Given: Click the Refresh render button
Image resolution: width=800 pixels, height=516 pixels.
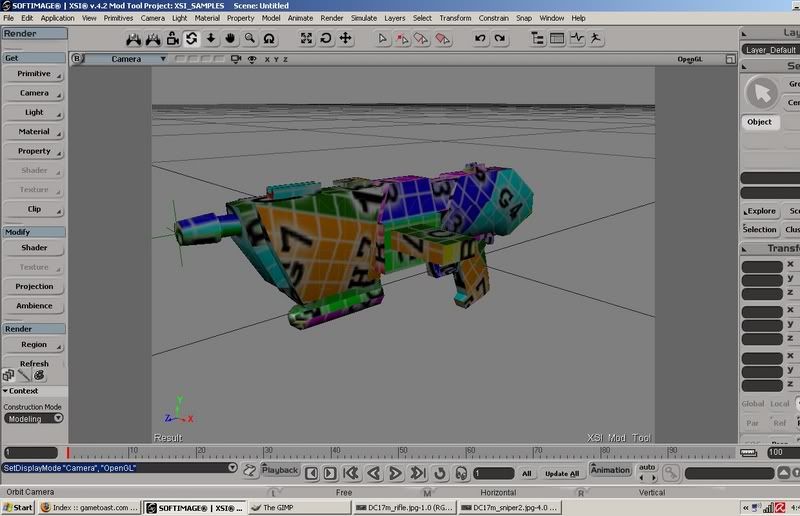Looking at the screenshot, I should point(34,363).
